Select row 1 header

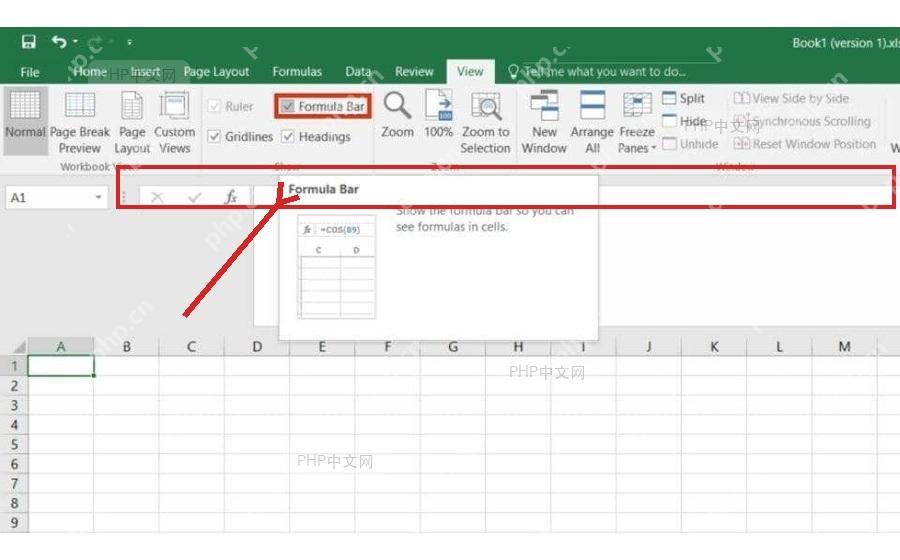tap(14, 366)
